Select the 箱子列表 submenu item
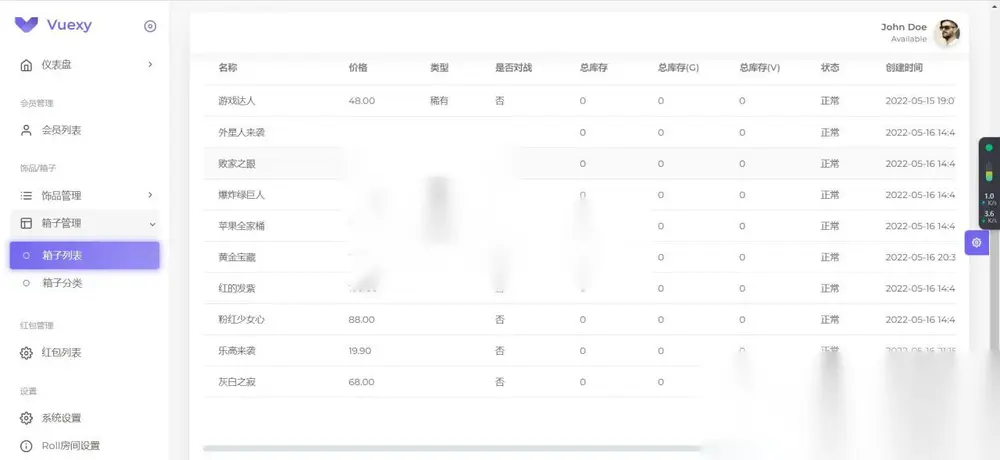1000x460 pixels. 85,255
